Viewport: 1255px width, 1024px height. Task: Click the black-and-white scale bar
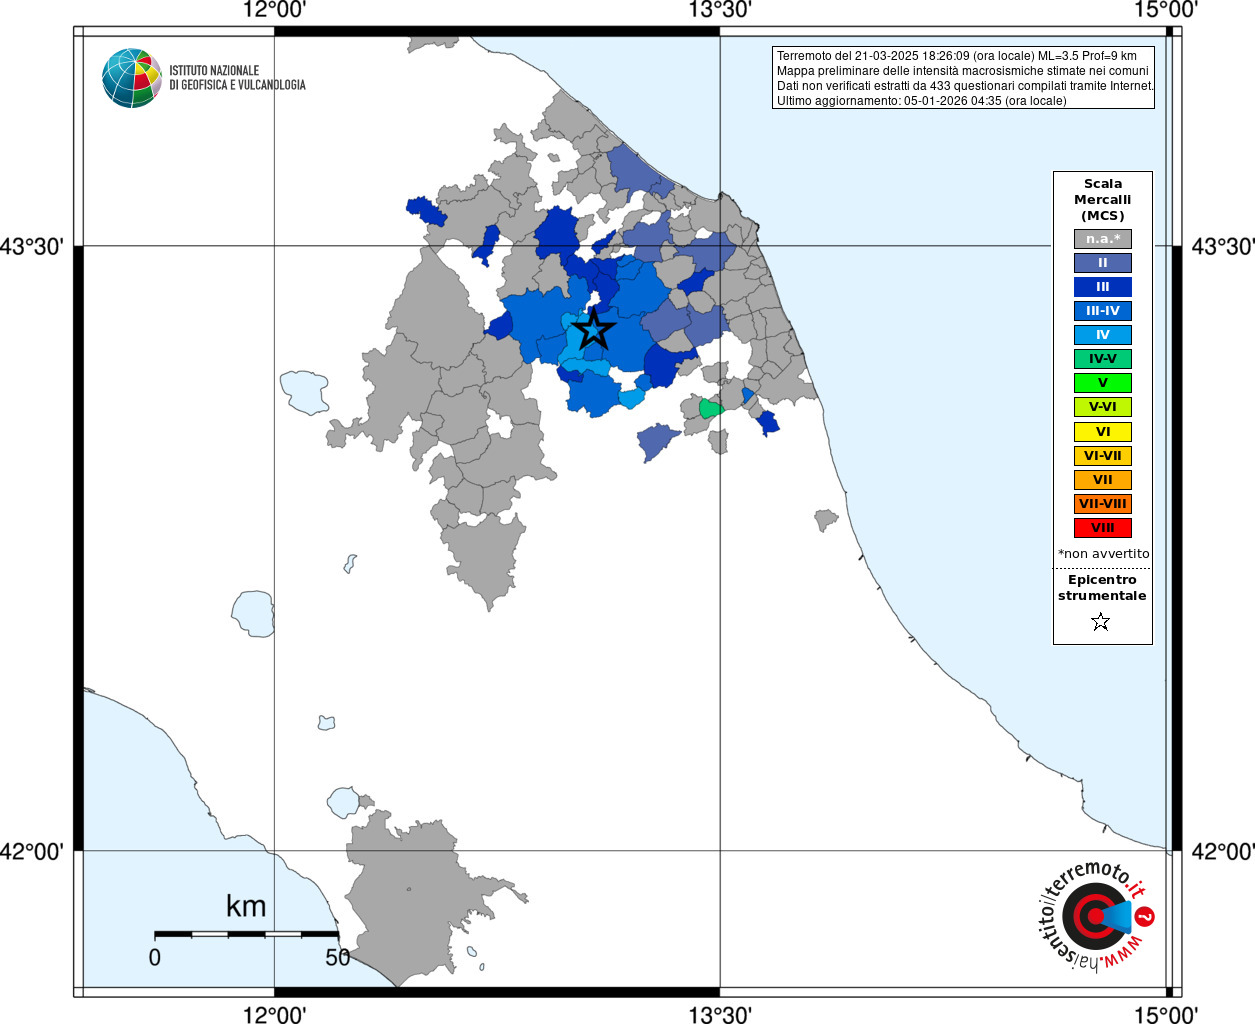pos(246,934)
